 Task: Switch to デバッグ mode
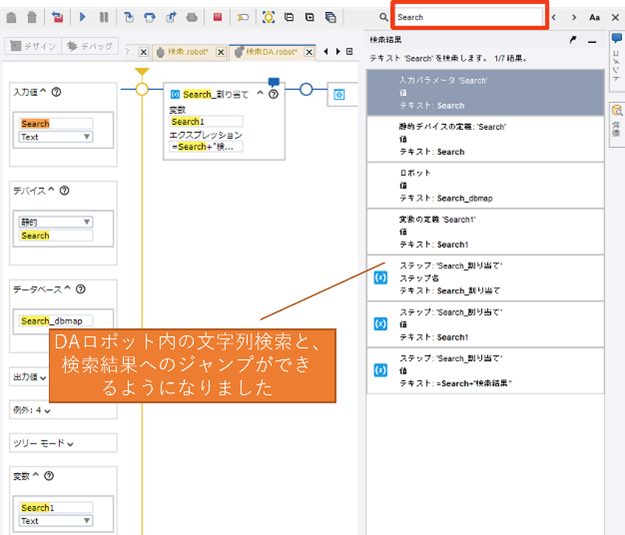90,46
